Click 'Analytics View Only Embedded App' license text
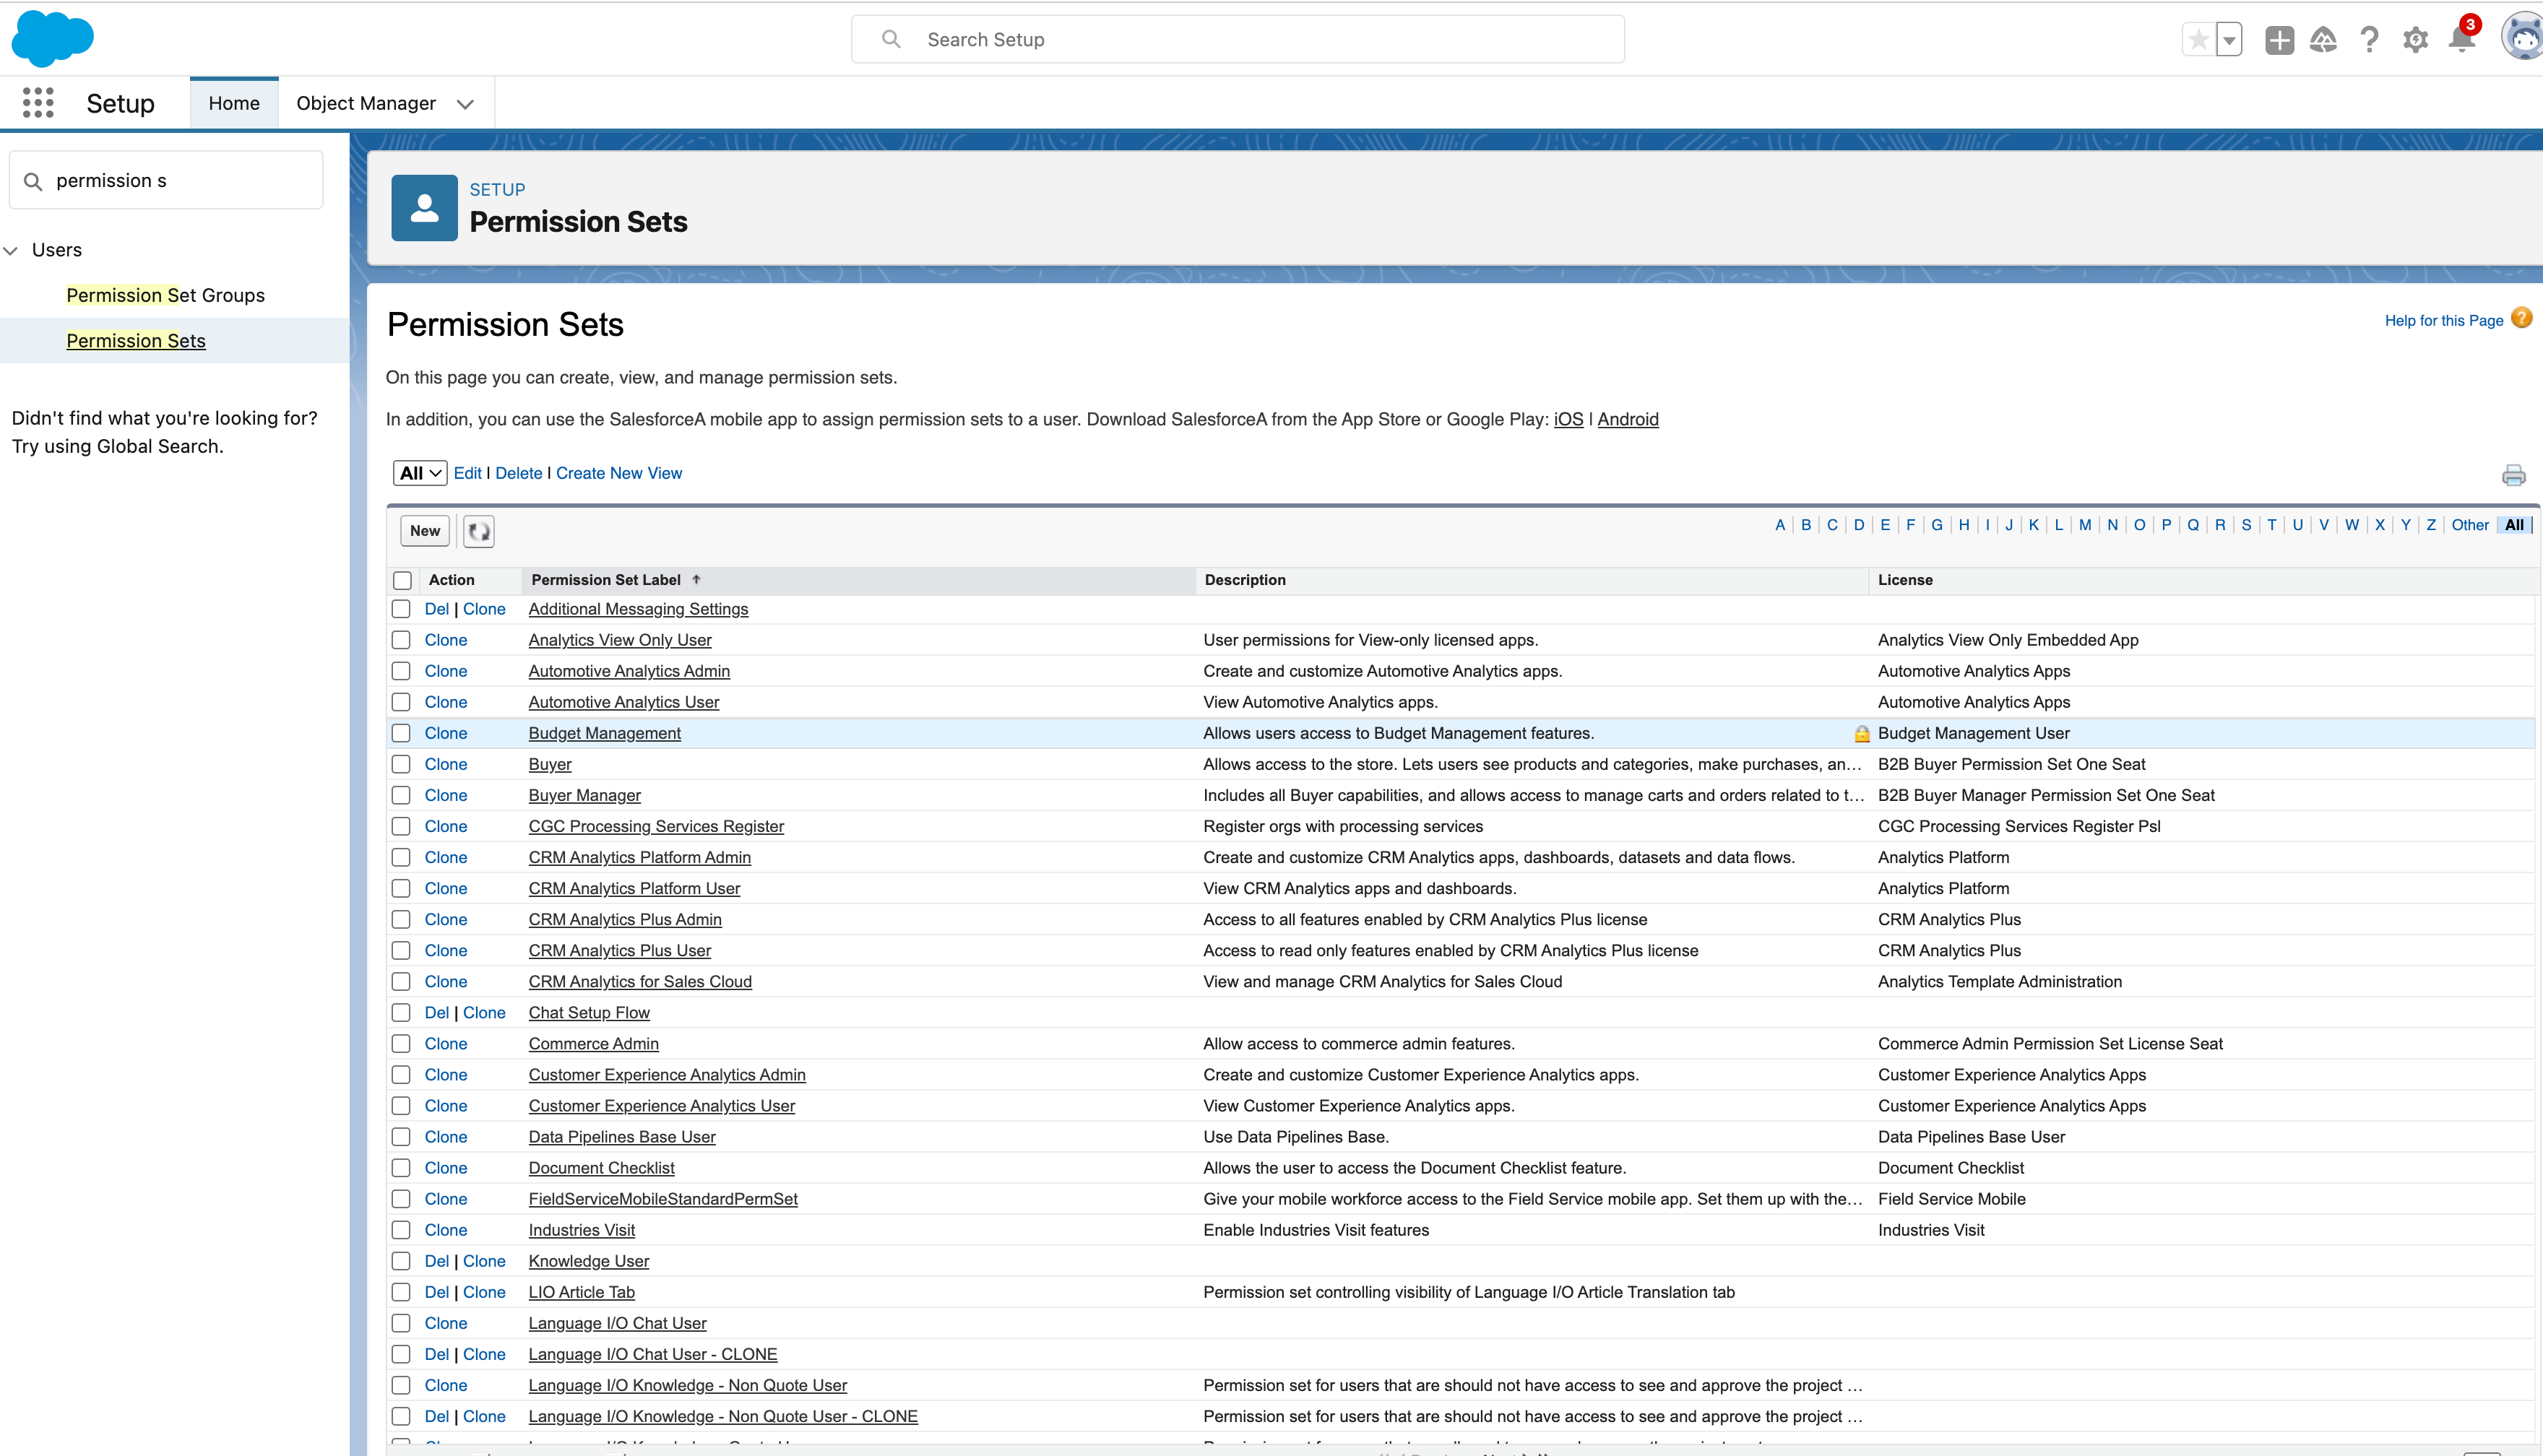Image resolution: width=2543 pixels, height=1456 pixels. 2008,640
